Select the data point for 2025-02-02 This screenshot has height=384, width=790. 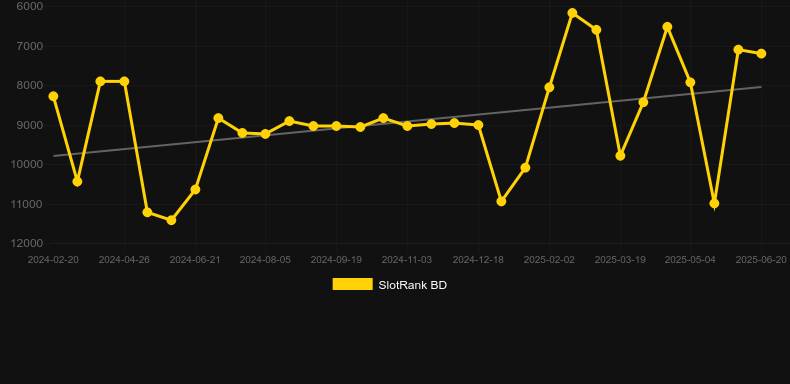coord(549,88)
